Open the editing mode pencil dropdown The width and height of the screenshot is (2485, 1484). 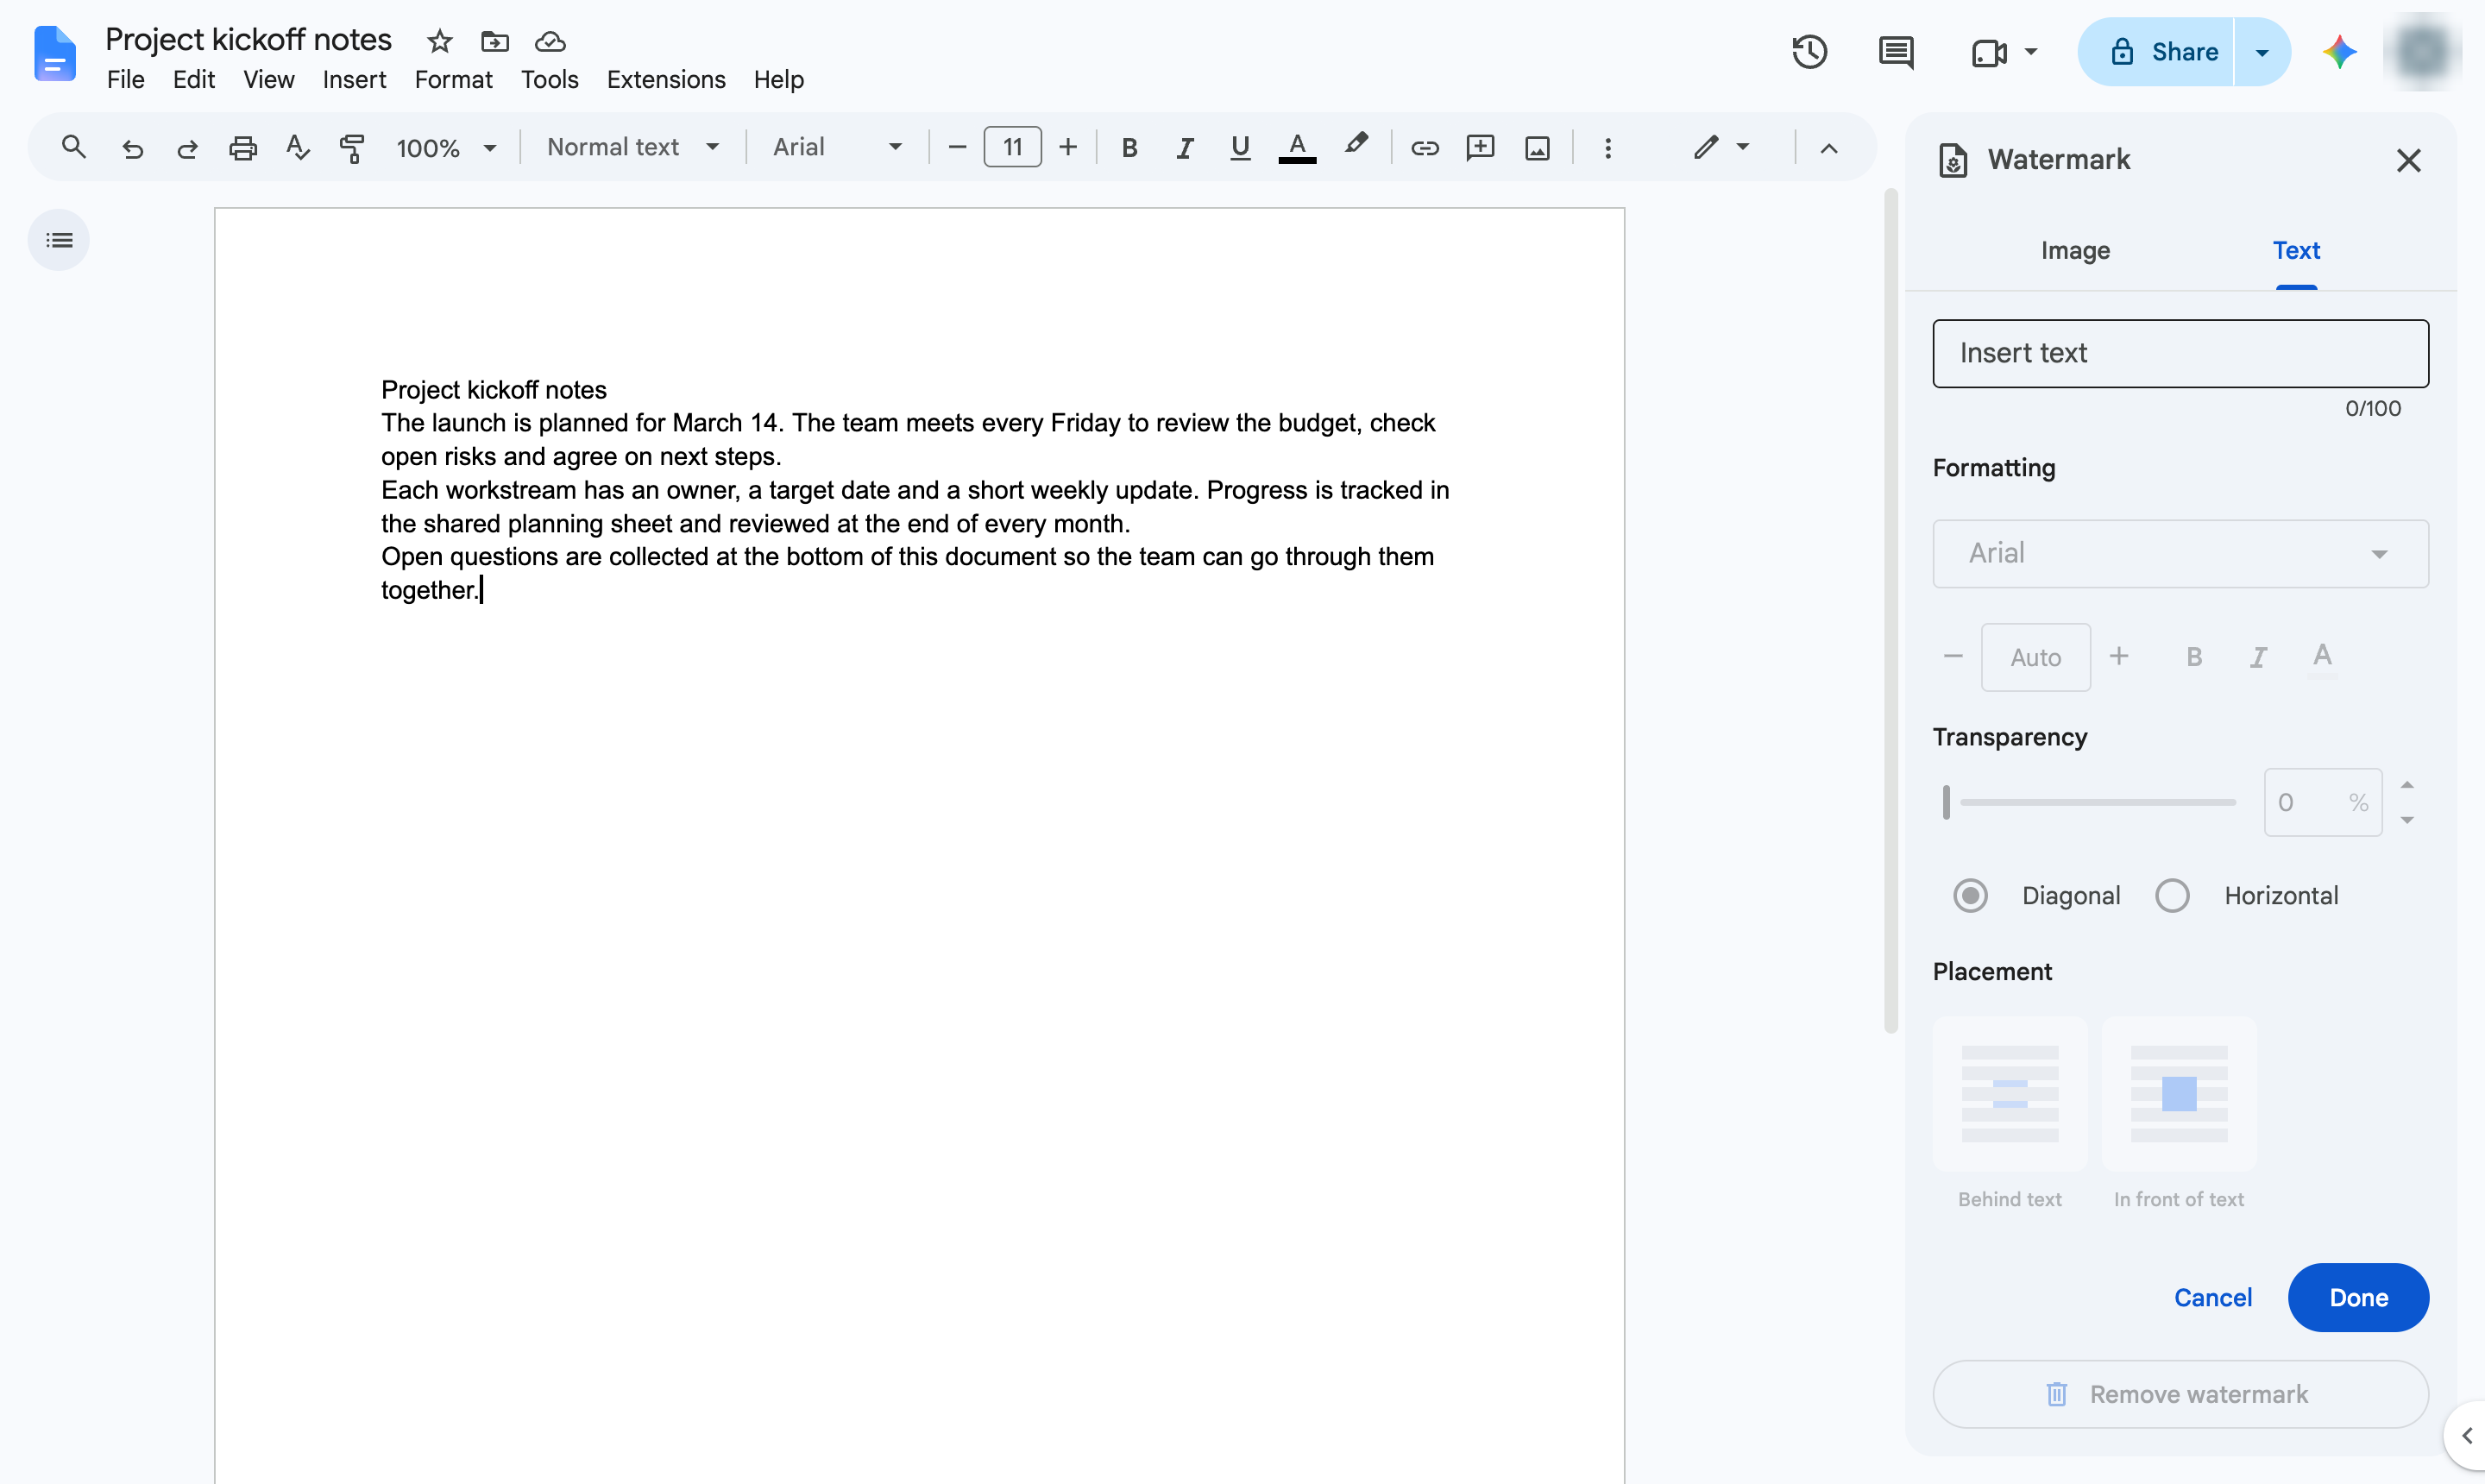tap(1721, 148)
